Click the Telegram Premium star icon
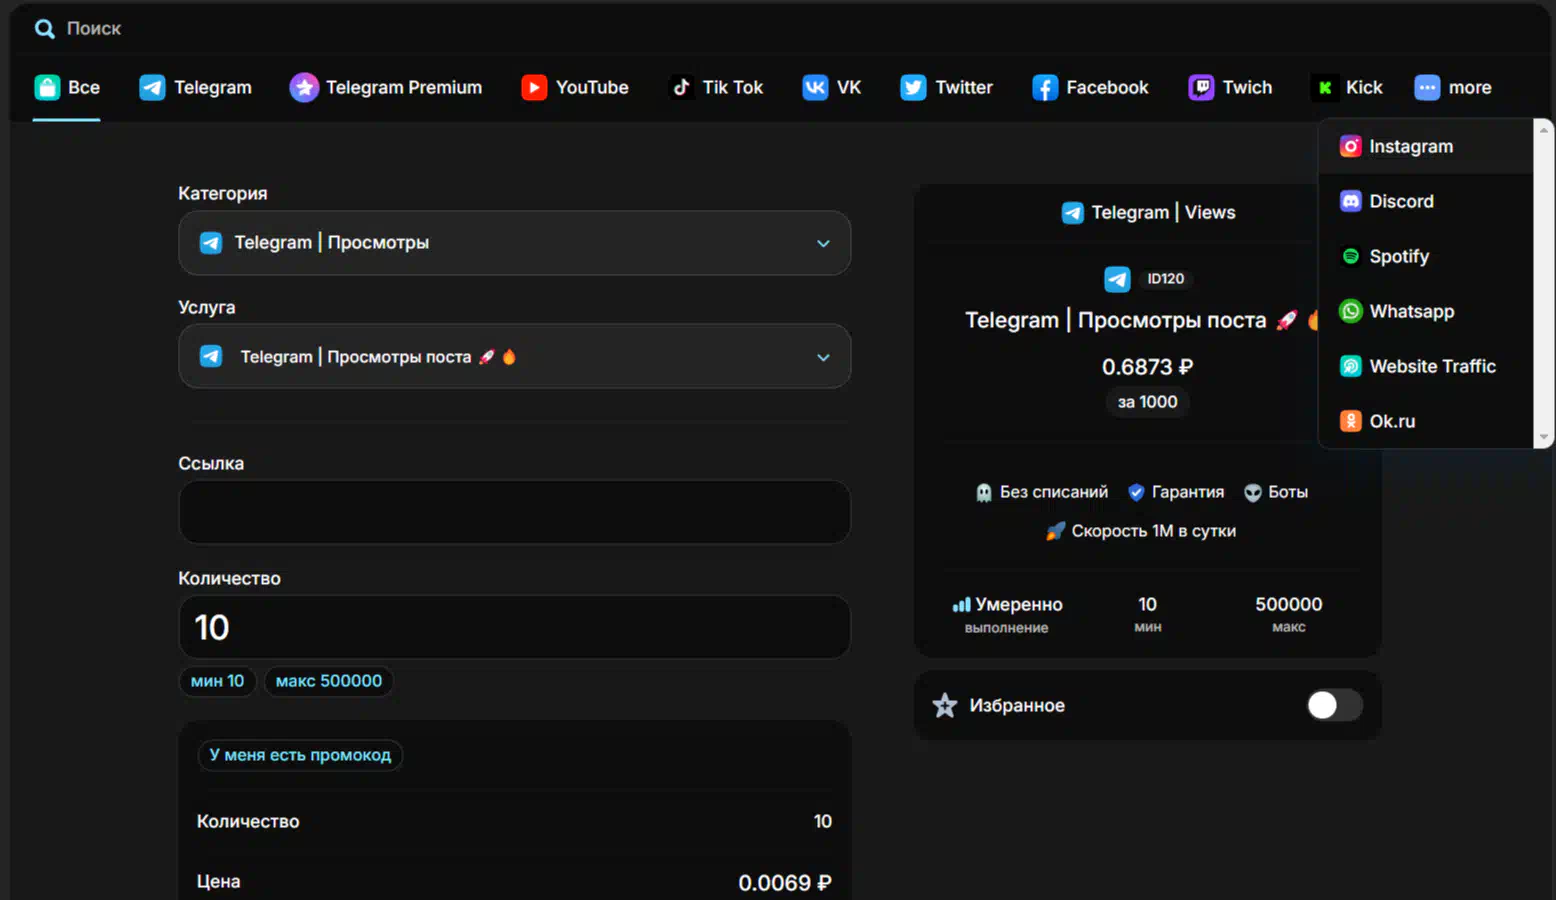1556x900 pixels. point(304,88)
